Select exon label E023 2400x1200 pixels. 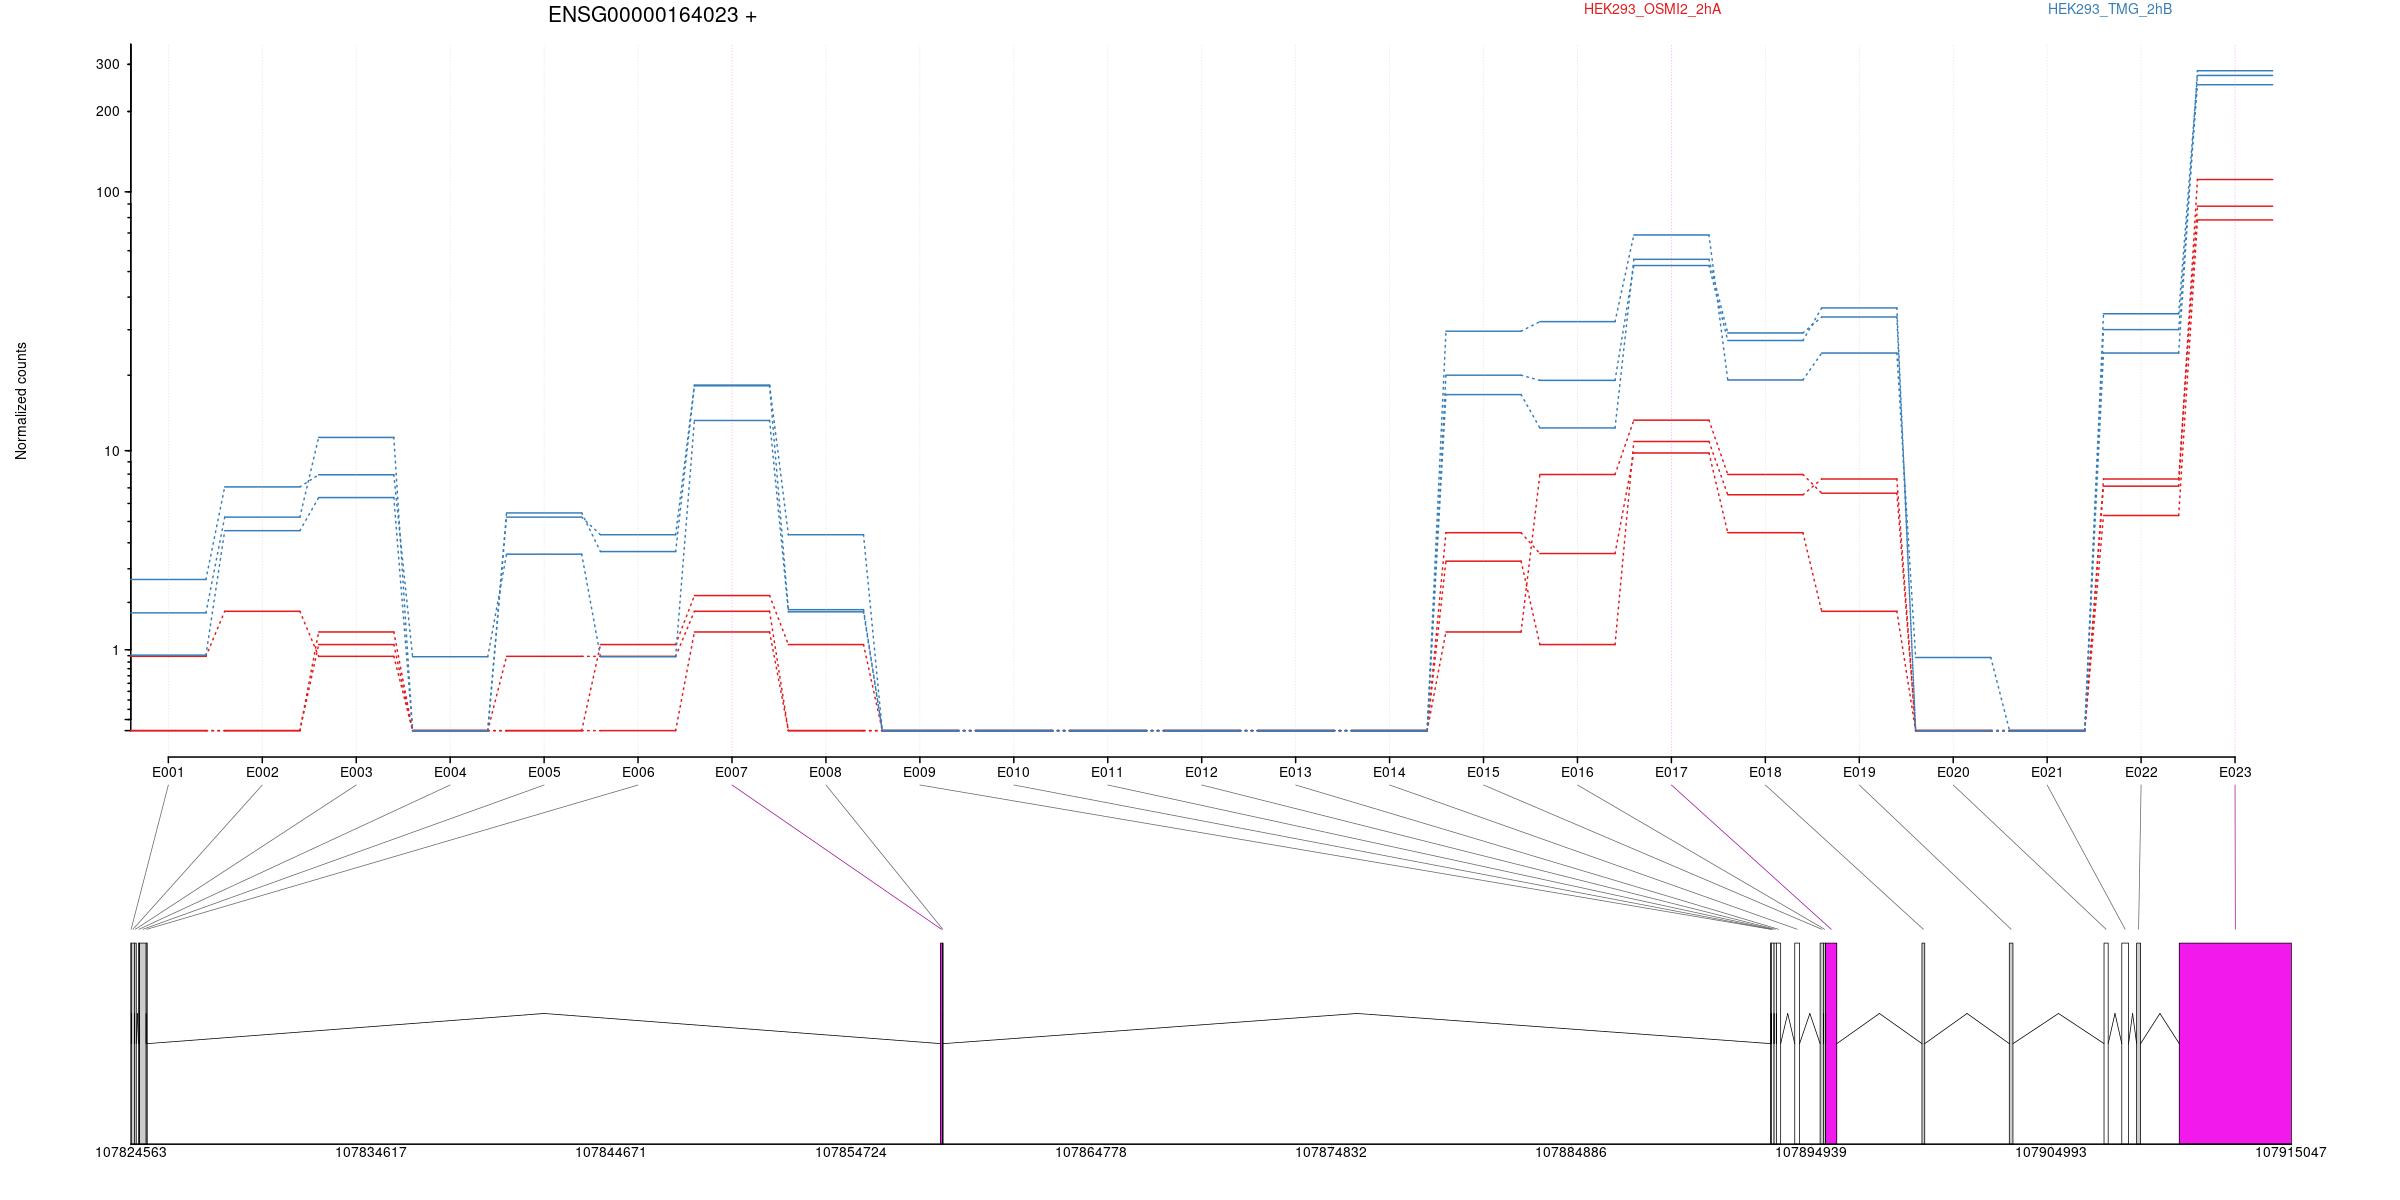(x=2235, y=772)
